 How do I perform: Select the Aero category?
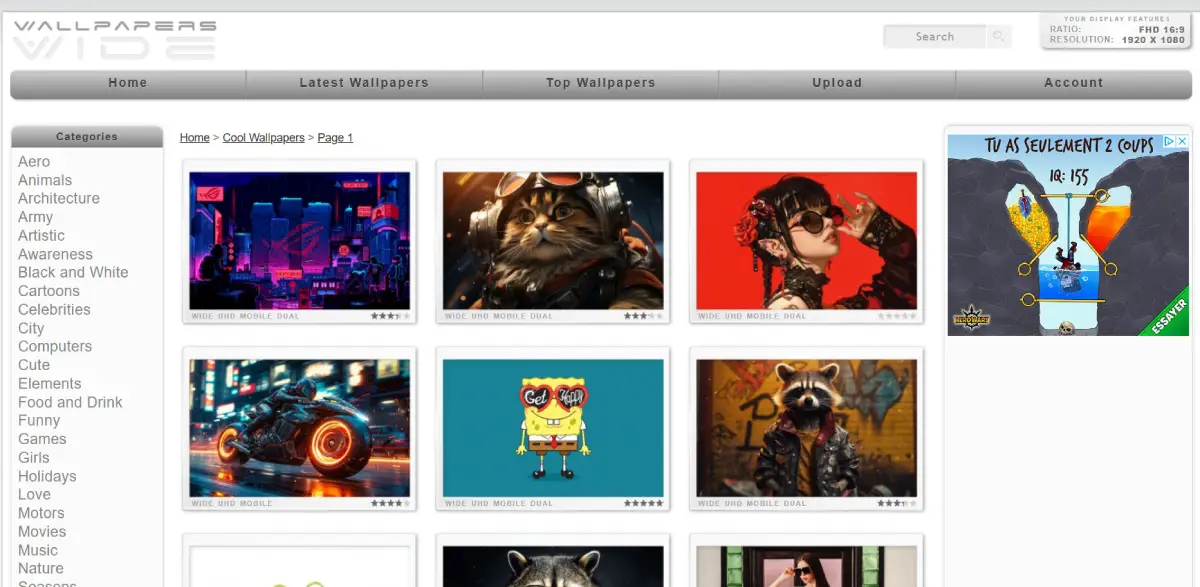click(x=34, y=162)
